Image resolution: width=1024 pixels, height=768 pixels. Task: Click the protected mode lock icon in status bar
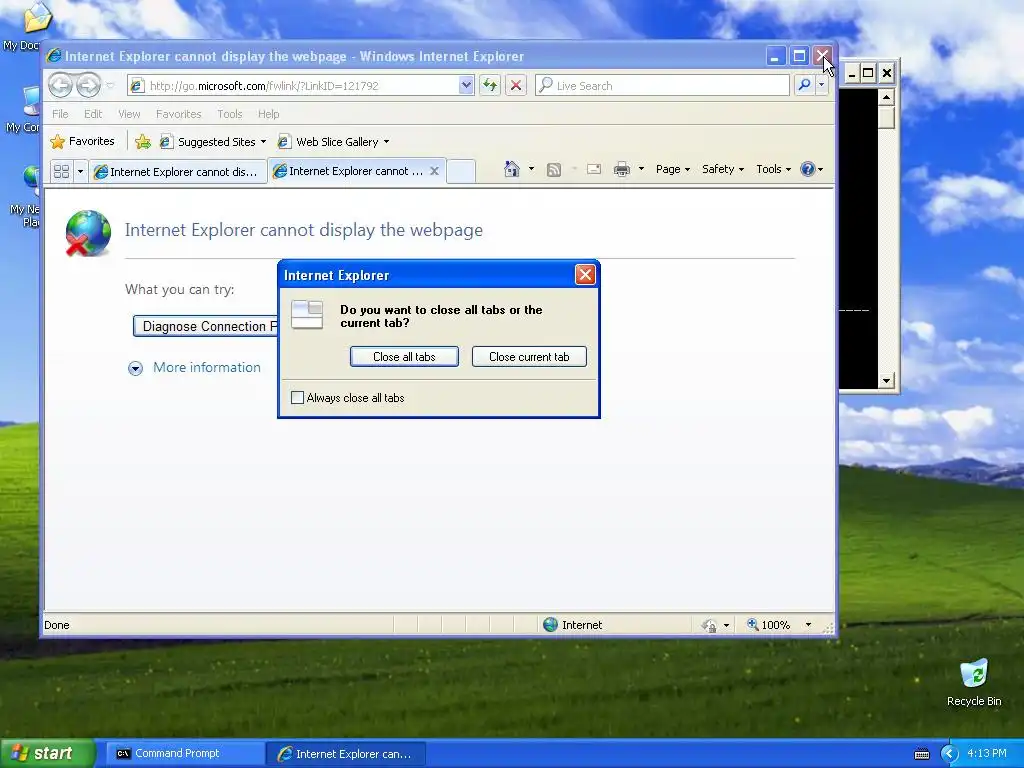709,626
